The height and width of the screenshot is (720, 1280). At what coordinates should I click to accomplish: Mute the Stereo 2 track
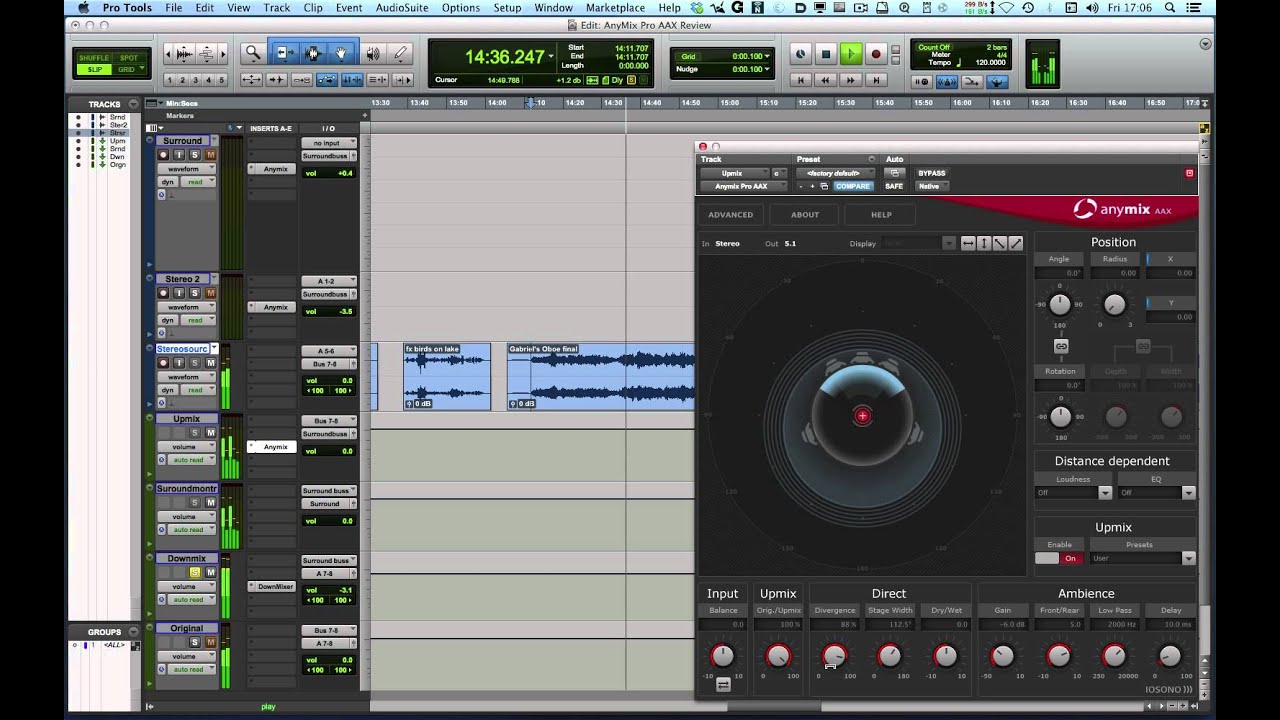(210, 293)
